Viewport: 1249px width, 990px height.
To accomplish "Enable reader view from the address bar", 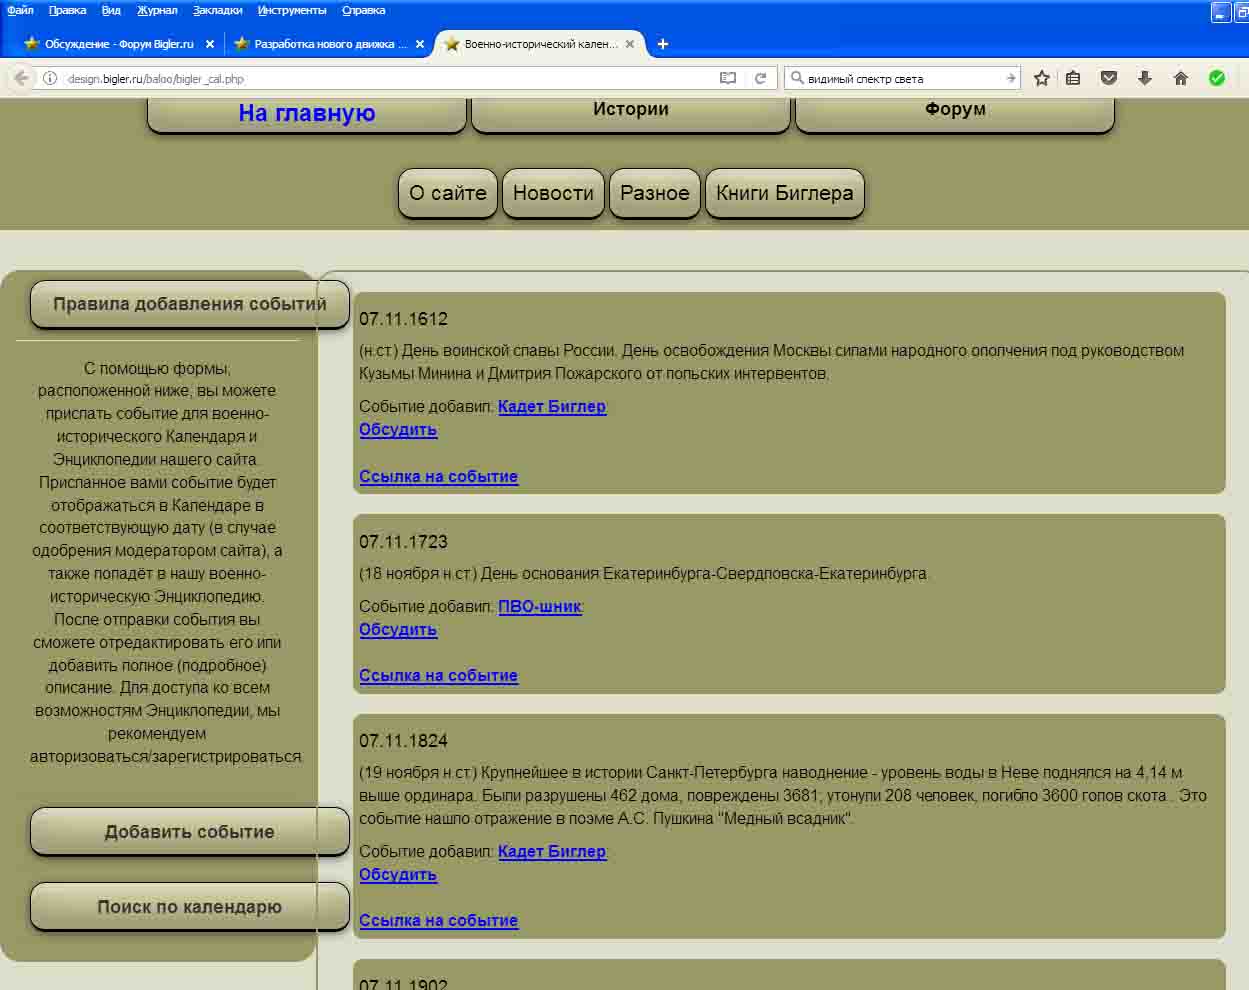I will pos(728,78).
